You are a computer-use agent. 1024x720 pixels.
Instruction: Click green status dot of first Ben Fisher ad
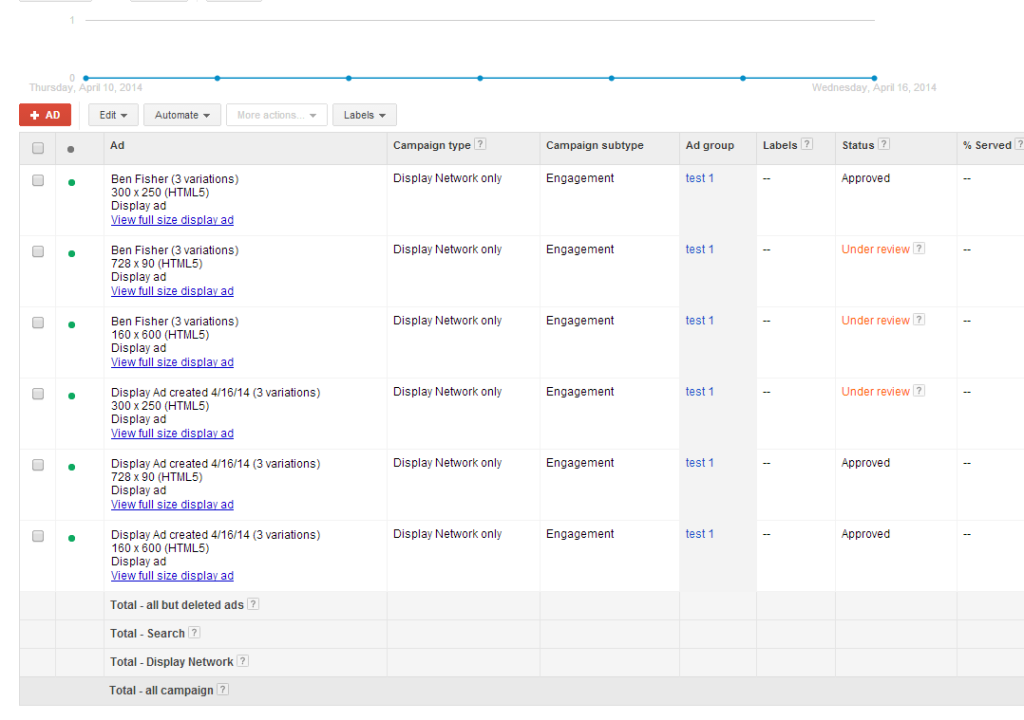click(71, 182)
